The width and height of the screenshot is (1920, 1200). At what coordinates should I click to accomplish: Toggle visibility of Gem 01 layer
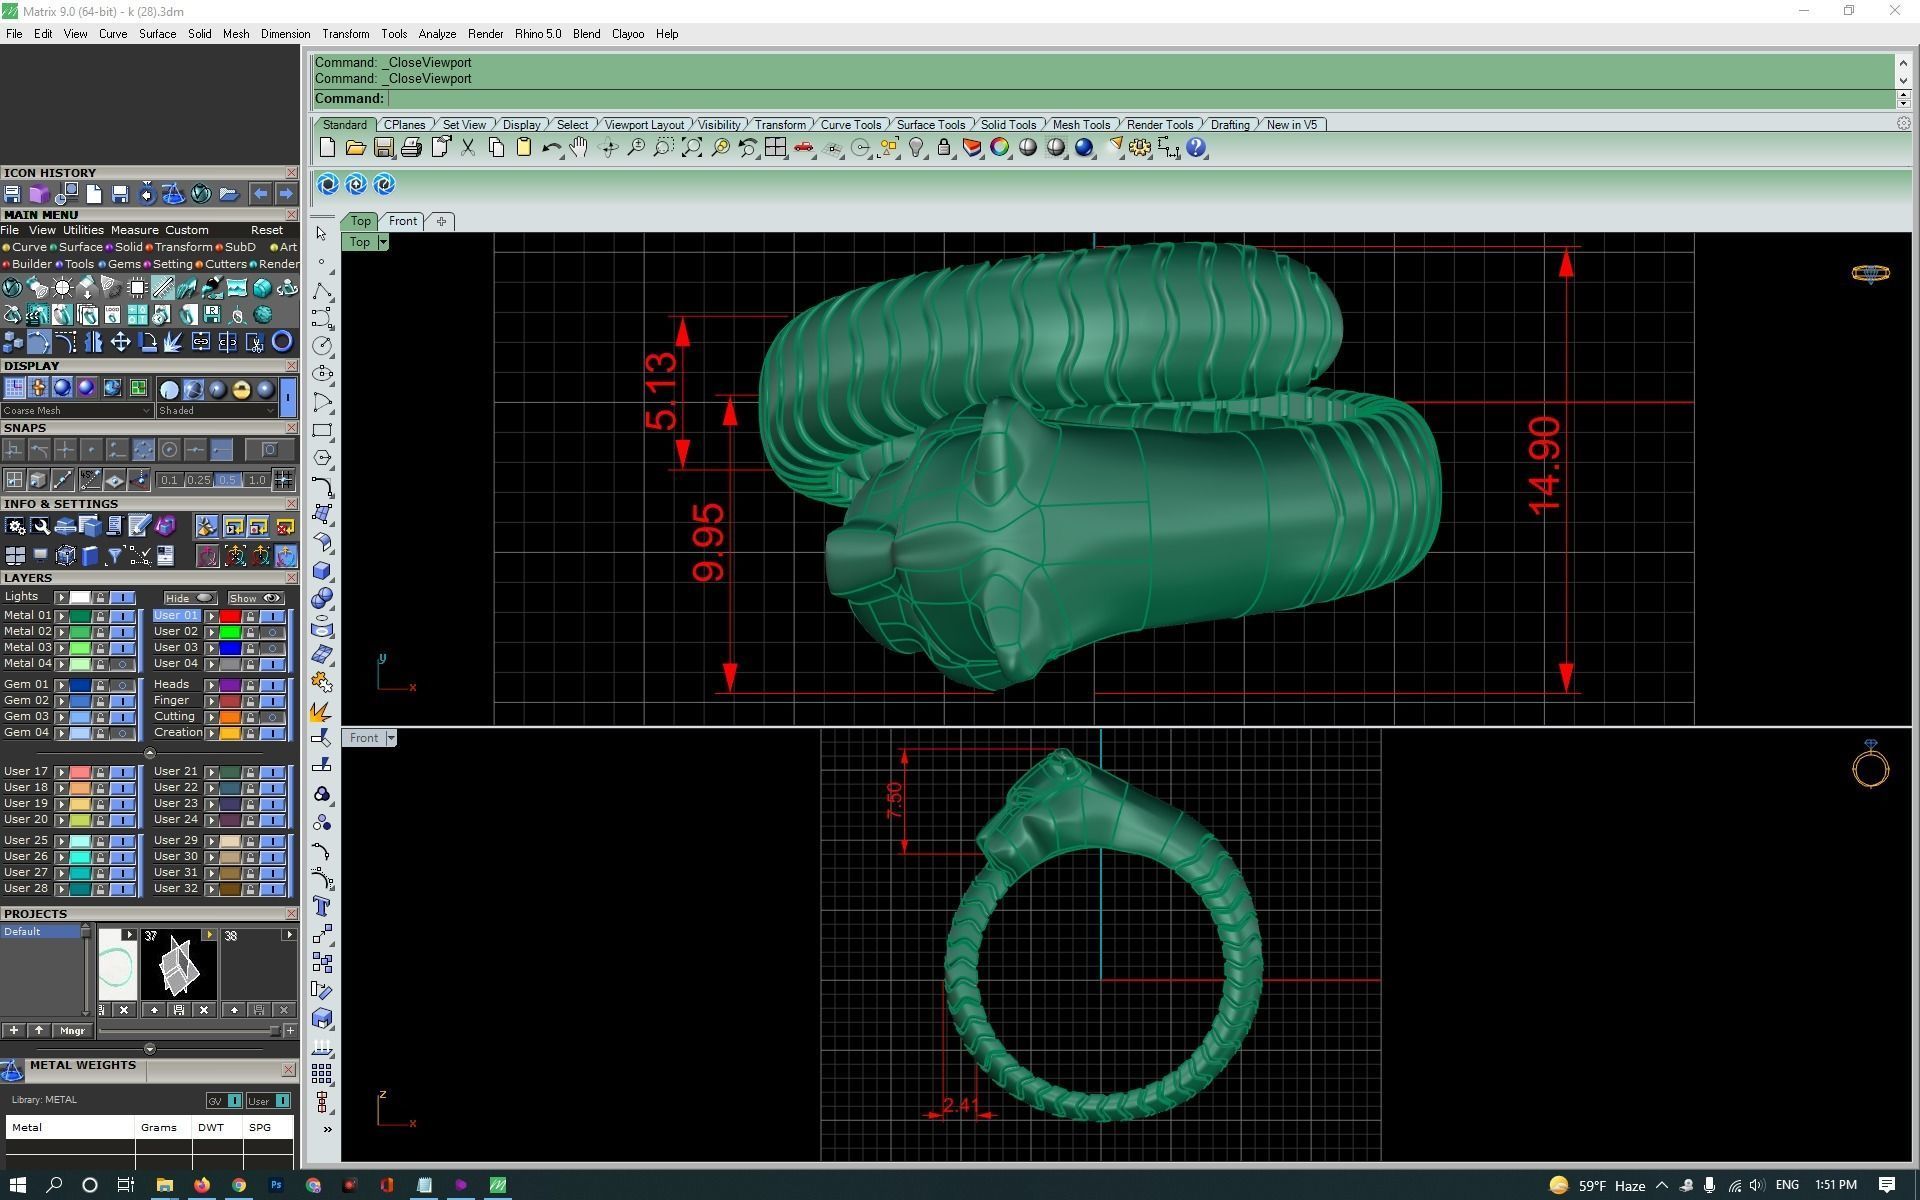[122, 685]
